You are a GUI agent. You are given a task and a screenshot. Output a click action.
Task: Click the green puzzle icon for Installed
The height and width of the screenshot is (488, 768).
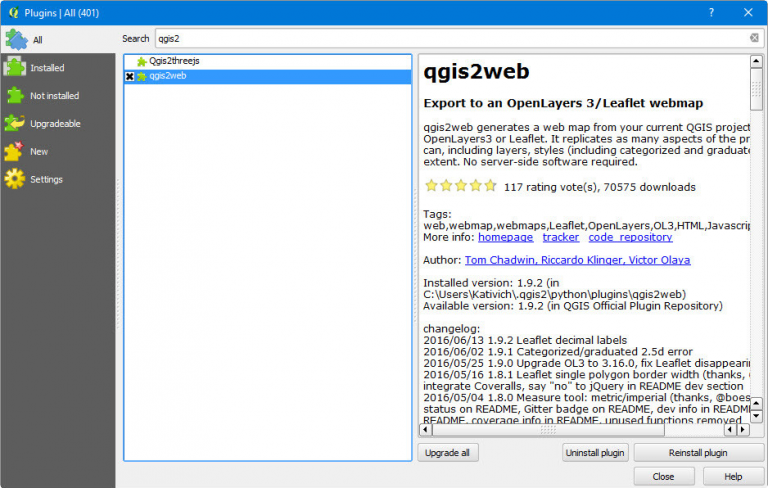pyautogui.click(x=15, y=67)
